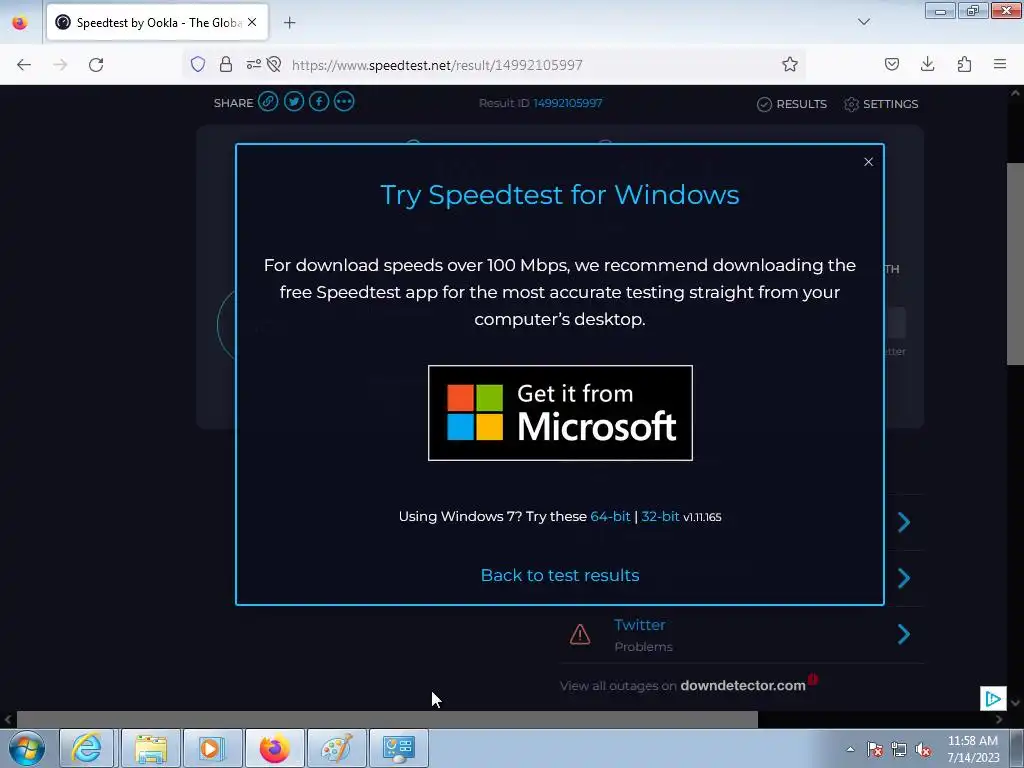This screenshot has height=768, width=1024.
Task: Open the Firefox extensions menu
Action: pos(964,64)
